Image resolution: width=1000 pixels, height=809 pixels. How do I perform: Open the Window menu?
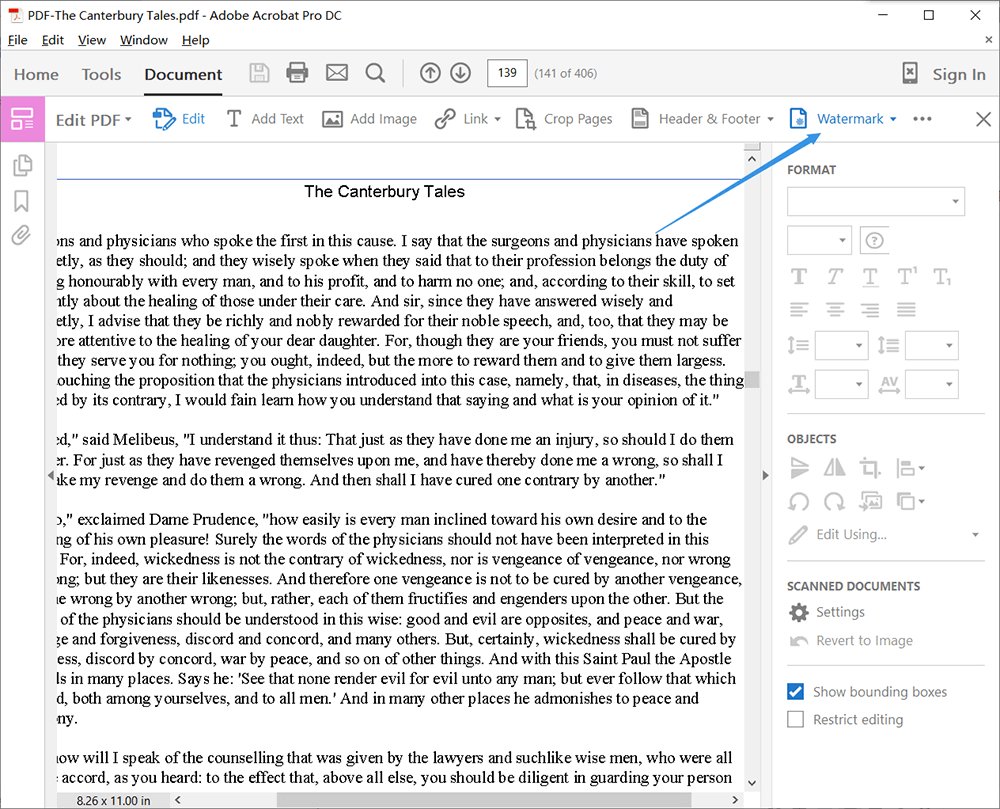(143, 40)
